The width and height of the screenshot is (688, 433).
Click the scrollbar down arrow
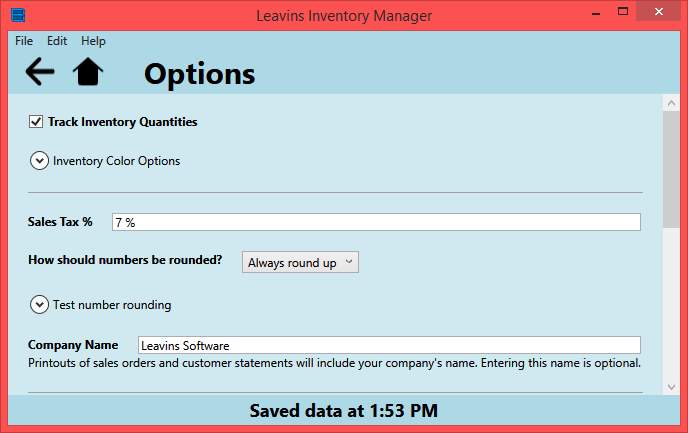tap(671, 387)
